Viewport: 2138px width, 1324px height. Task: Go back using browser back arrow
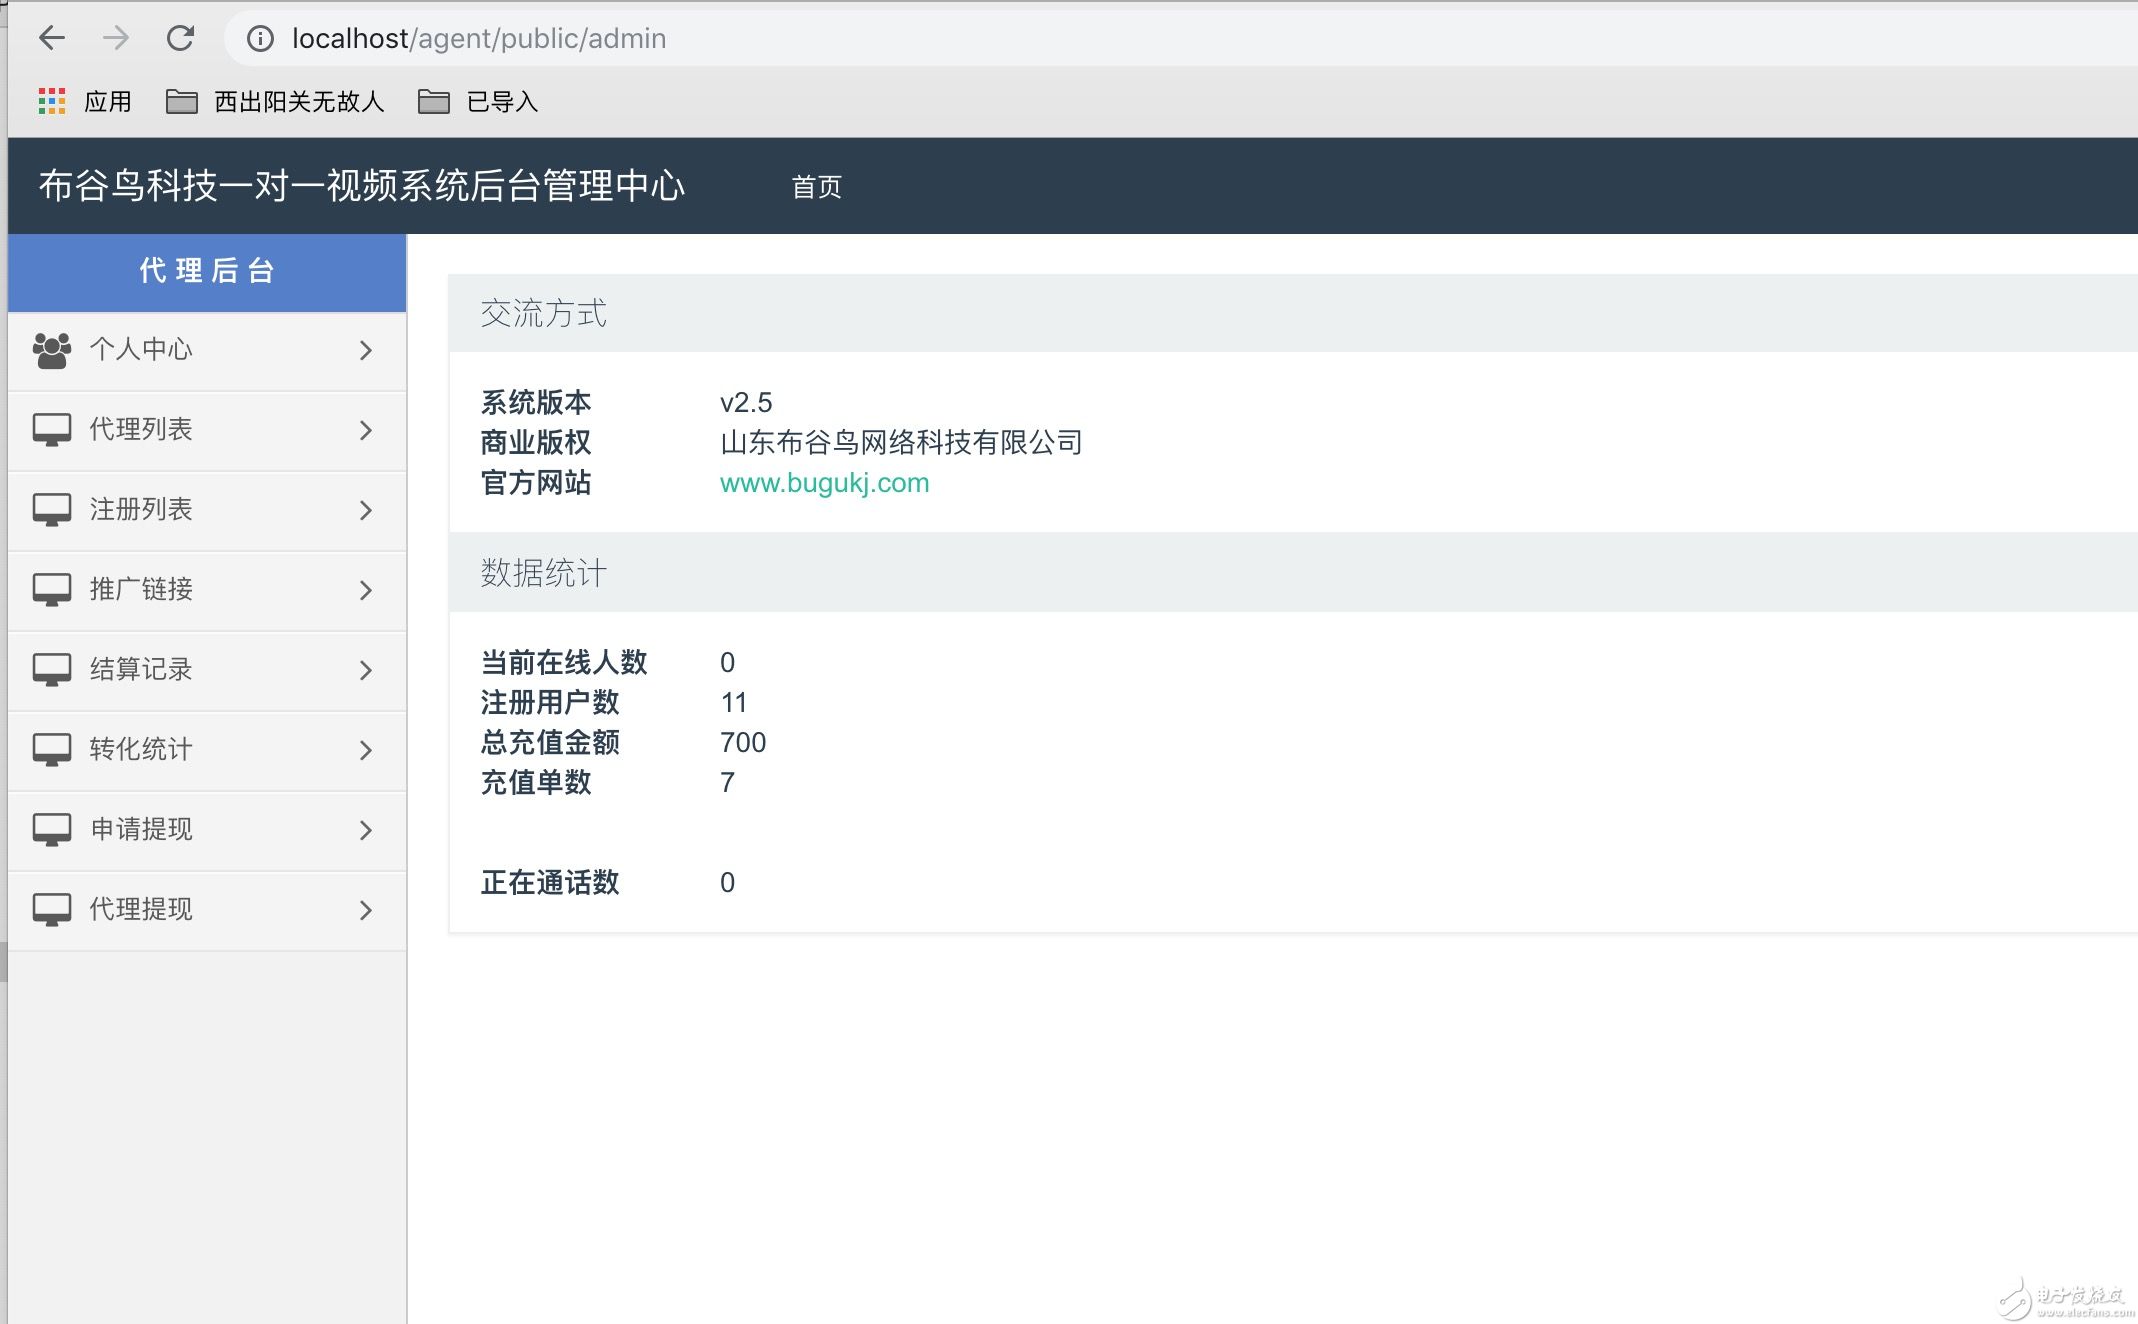tap(51, 38)
